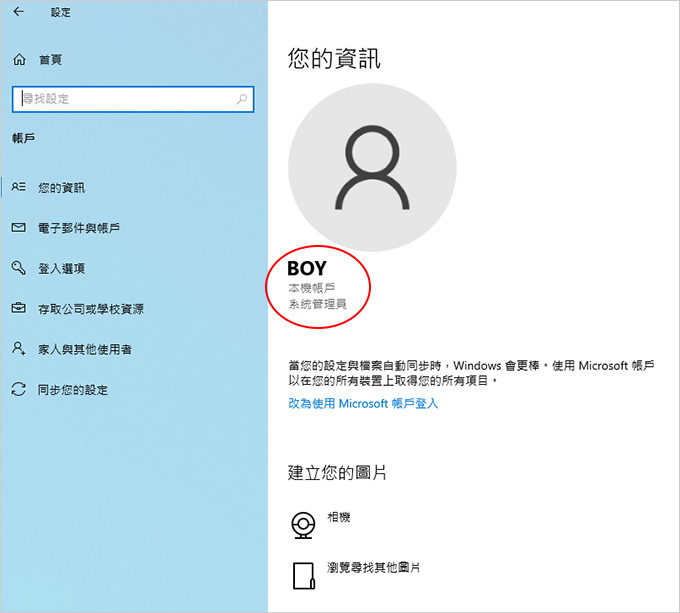The width and height of the screenshot is (680, 613).
Task: Click the 系統管理員 text
Action: (x=317, y=304)
